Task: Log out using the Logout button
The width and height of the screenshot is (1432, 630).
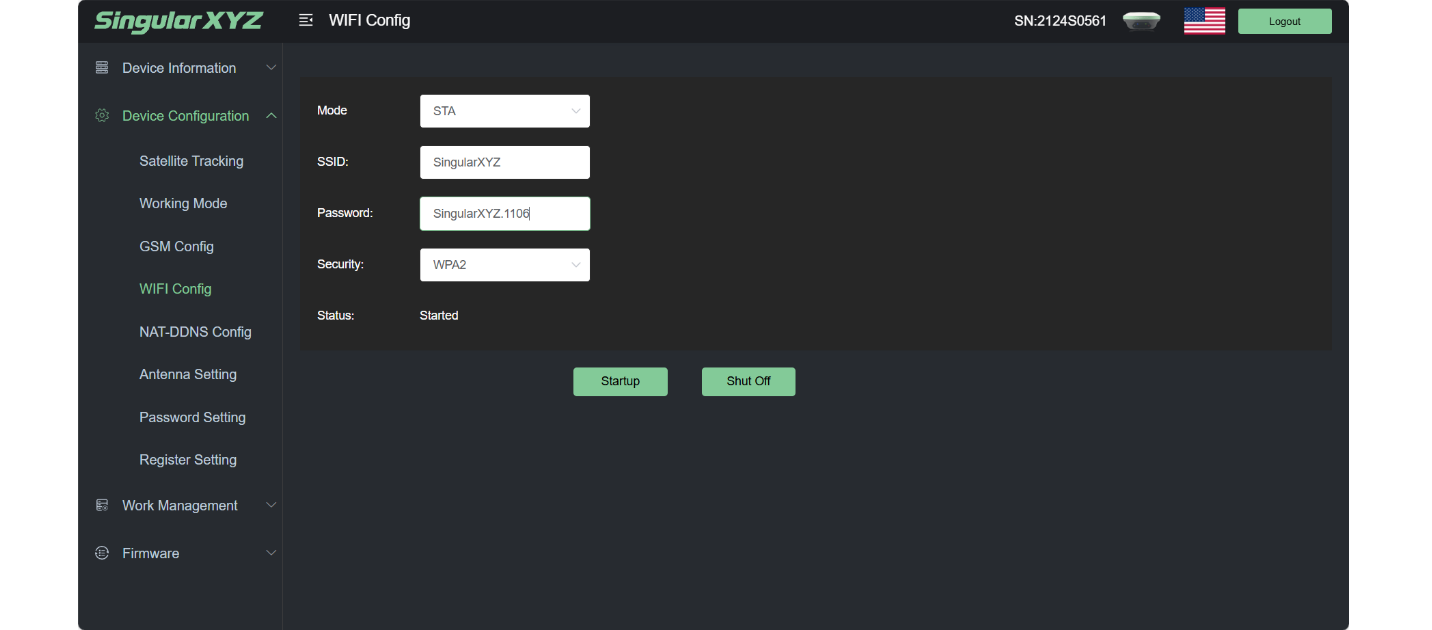Action: (1285, 21)
